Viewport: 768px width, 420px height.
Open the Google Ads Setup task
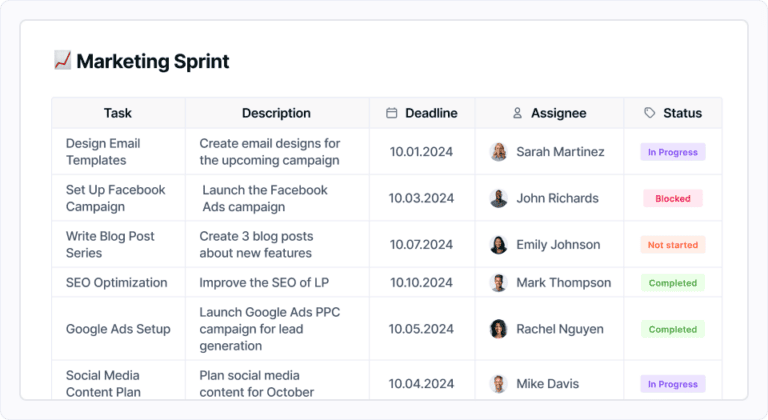pos(118,329)
